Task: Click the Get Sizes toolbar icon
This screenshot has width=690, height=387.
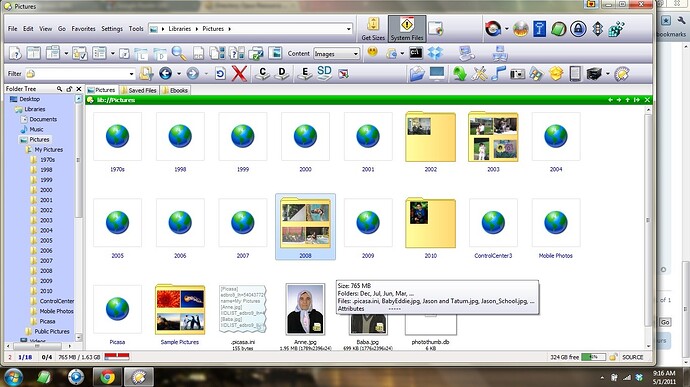Action: pyautogui.click(x=373, y=29)
